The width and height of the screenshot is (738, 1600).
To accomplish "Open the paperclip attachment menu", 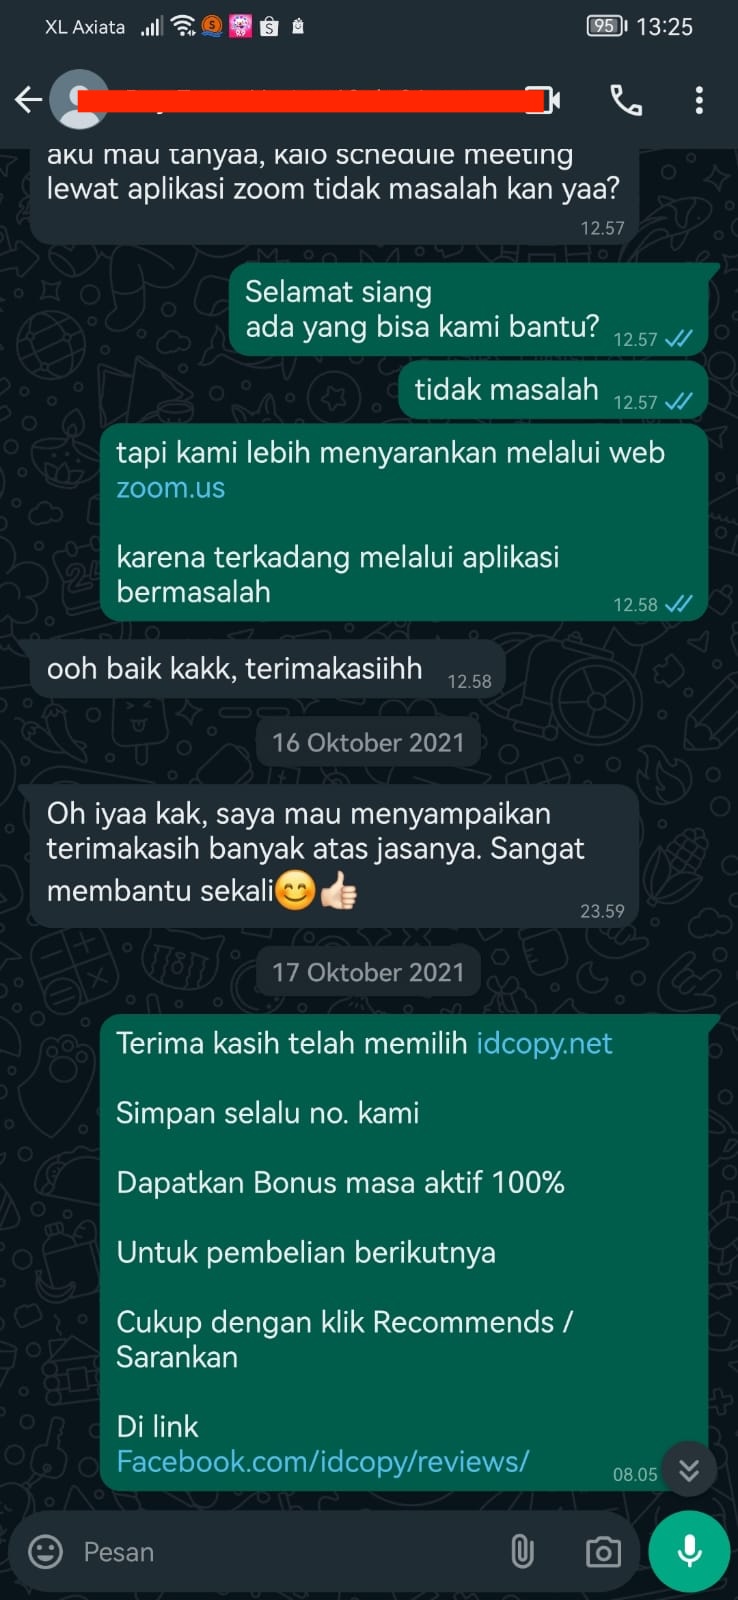I will (x=522, y=1551).
